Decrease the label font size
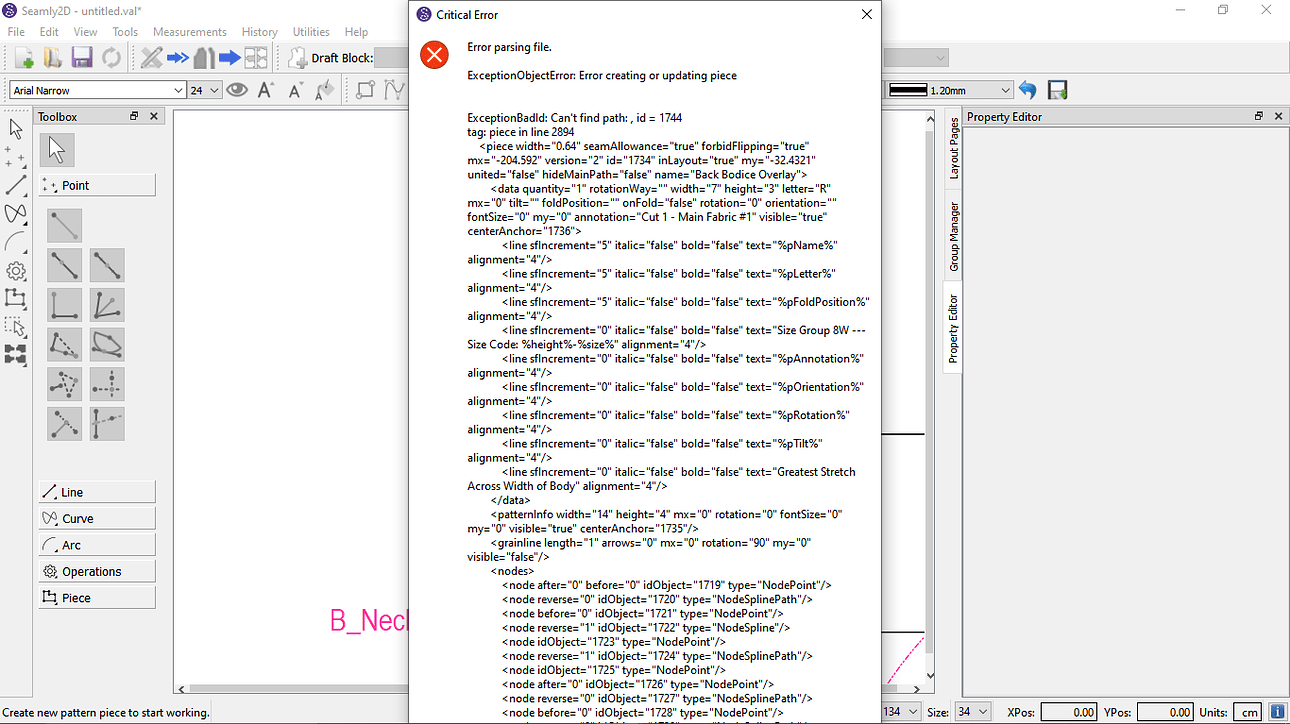The image size is (1290, 724). [x=296, y=90]
